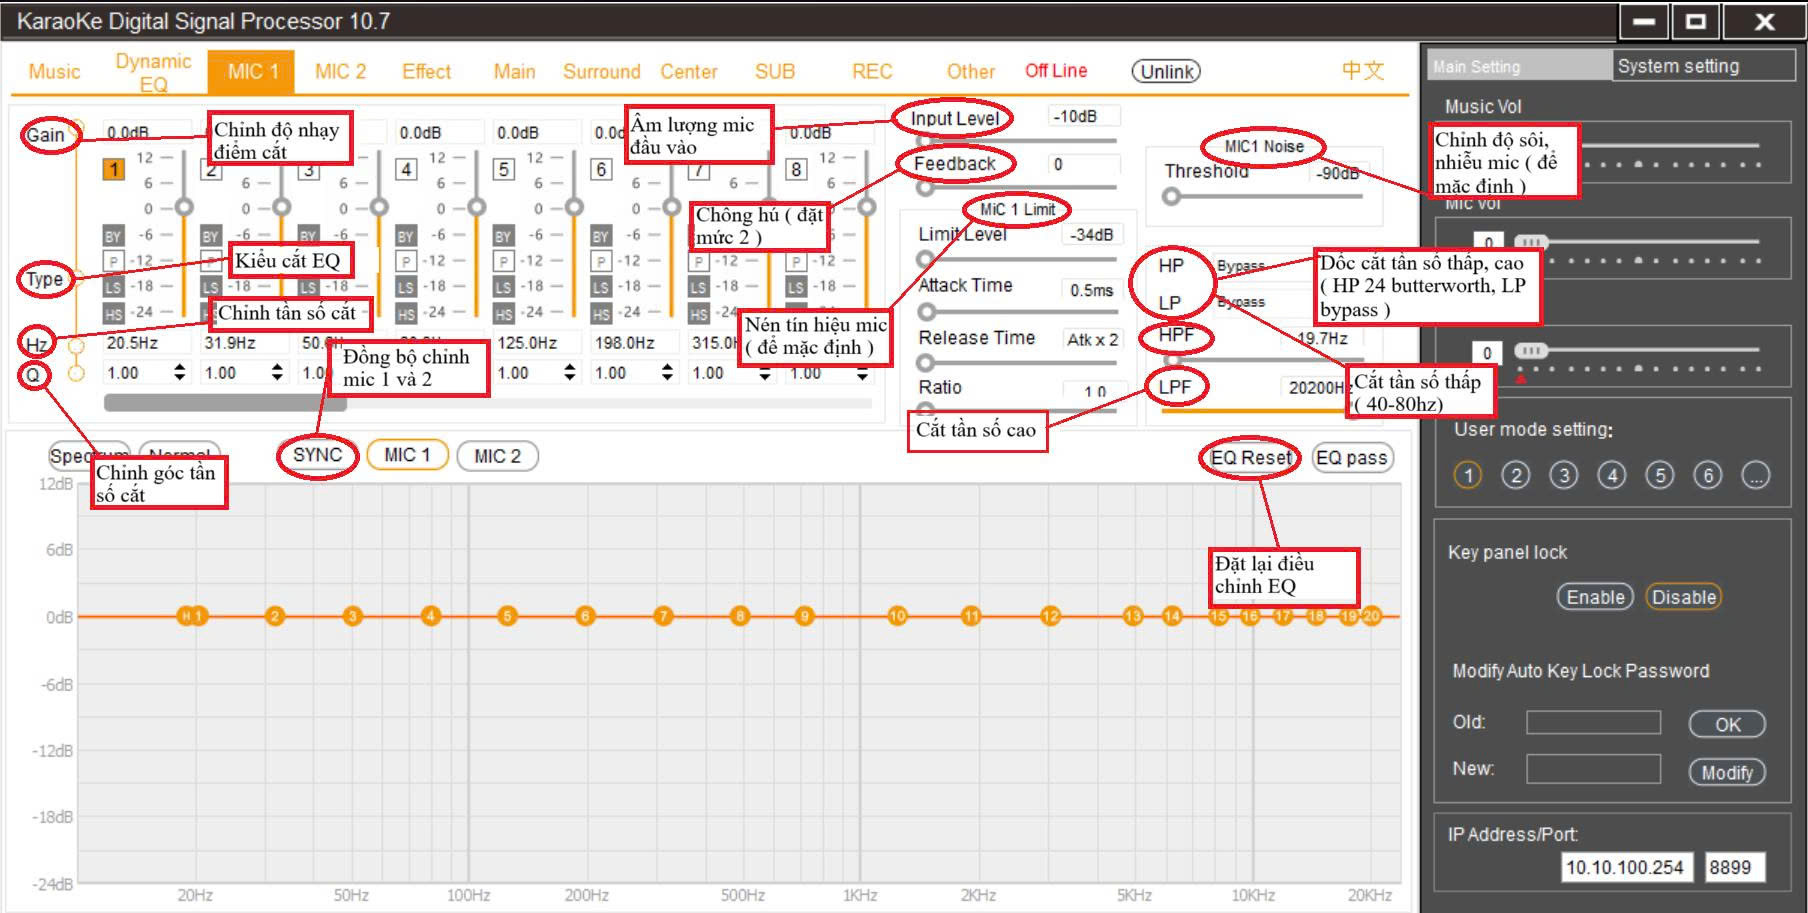Viewport: 1808px width, 913px height.
Task: Click the band 1 gain slider handle
Action: (x=184, y=207)
